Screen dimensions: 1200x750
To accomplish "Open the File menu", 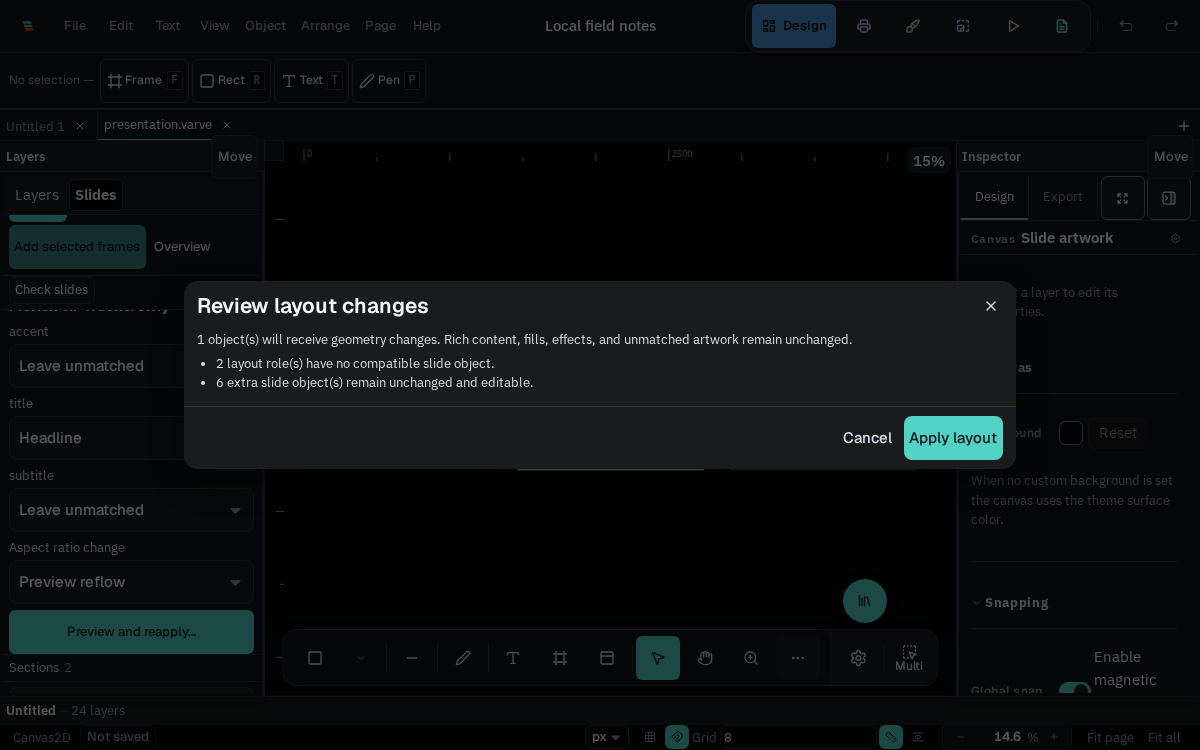I will tap(75, 26).
